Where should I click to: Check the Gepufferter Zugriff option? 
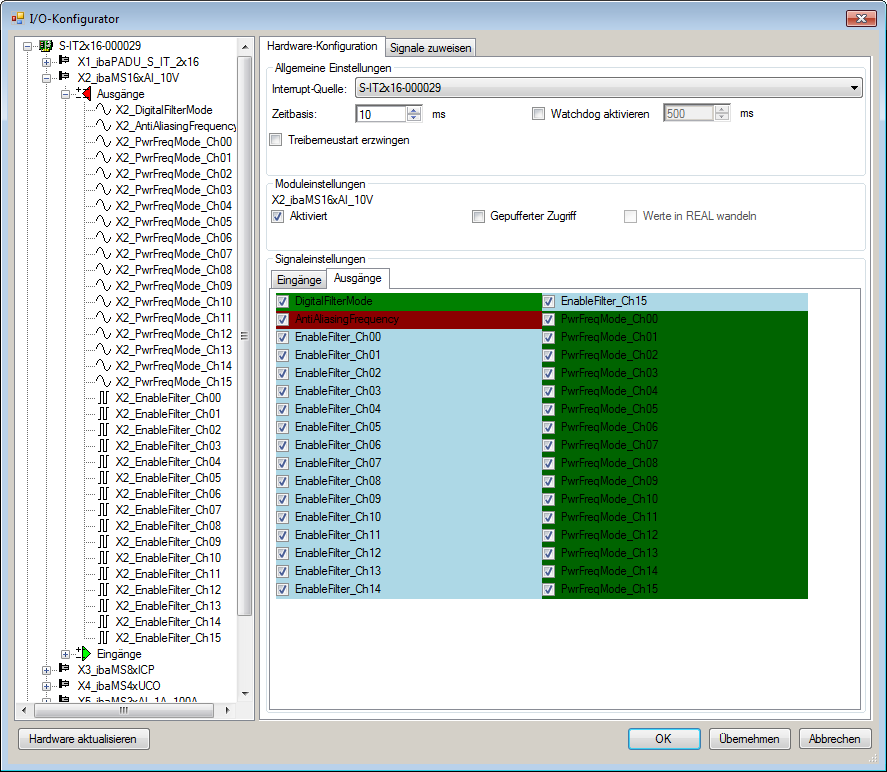480,216
